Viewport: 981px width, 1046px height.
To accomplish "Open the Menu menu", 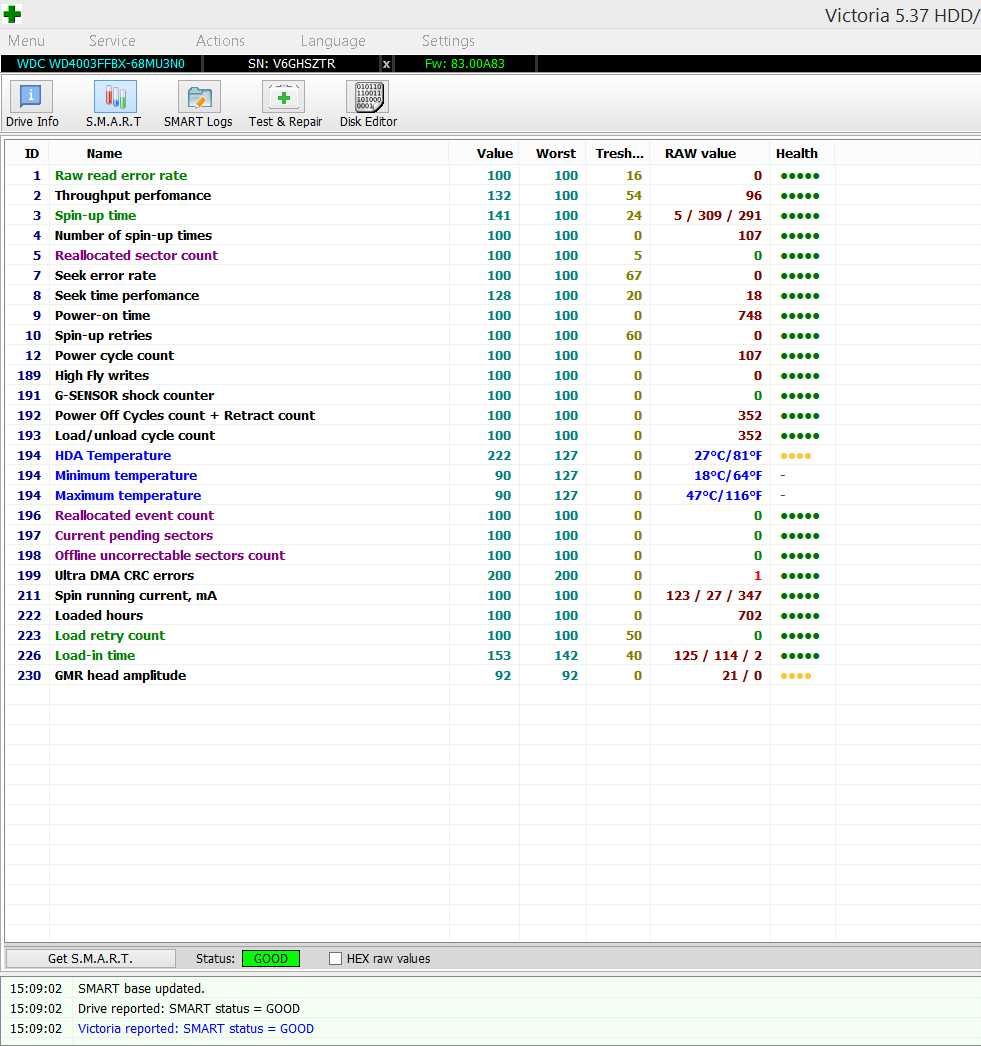I will pyautogui.click(x=26, y=41).
